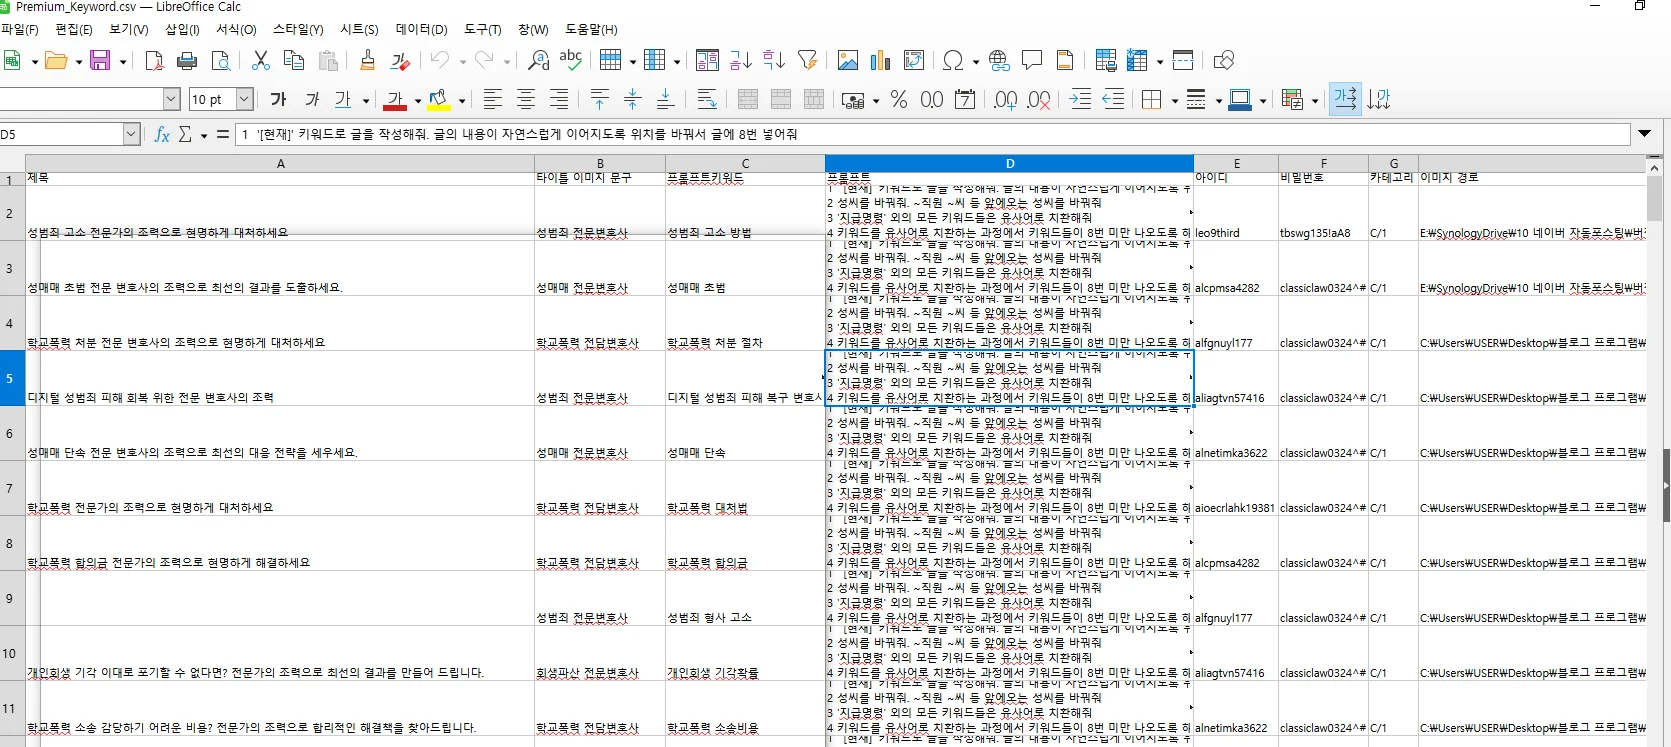Screen dimensions: 1671x747
Task: Expand the Name Box dropdown
Action: click(x=131, y=134)
